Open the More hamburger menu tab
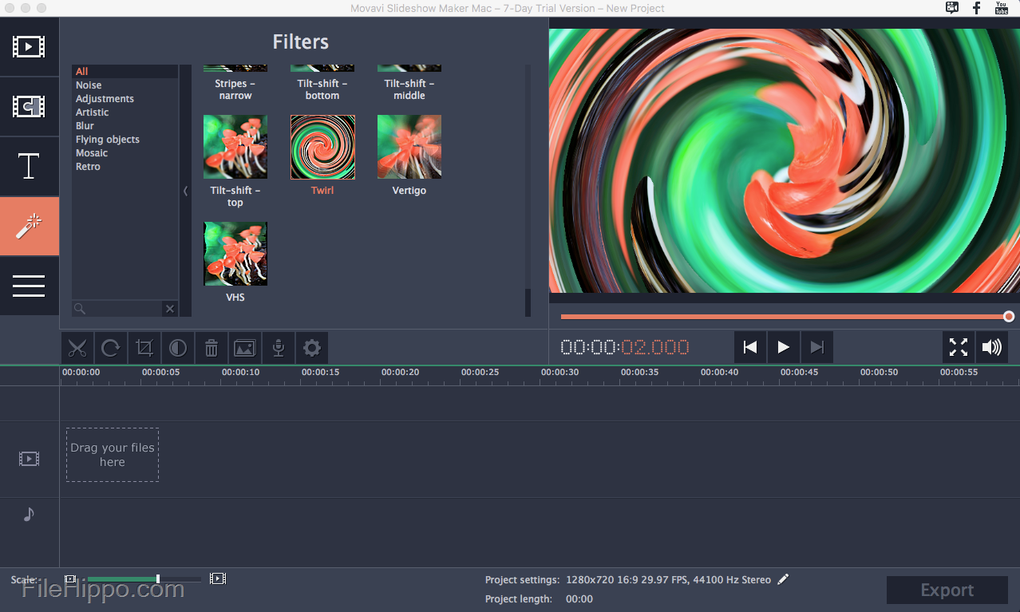 click(29, 286)
